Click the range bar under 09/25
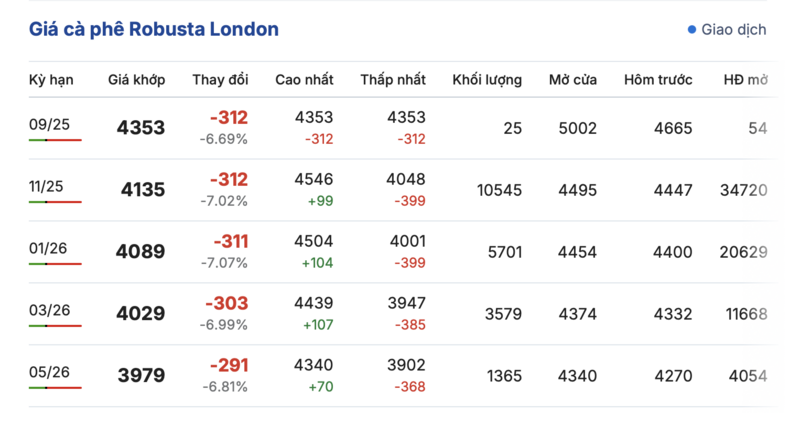The height and width of the screenshot is (423, 800). [55, 140]
